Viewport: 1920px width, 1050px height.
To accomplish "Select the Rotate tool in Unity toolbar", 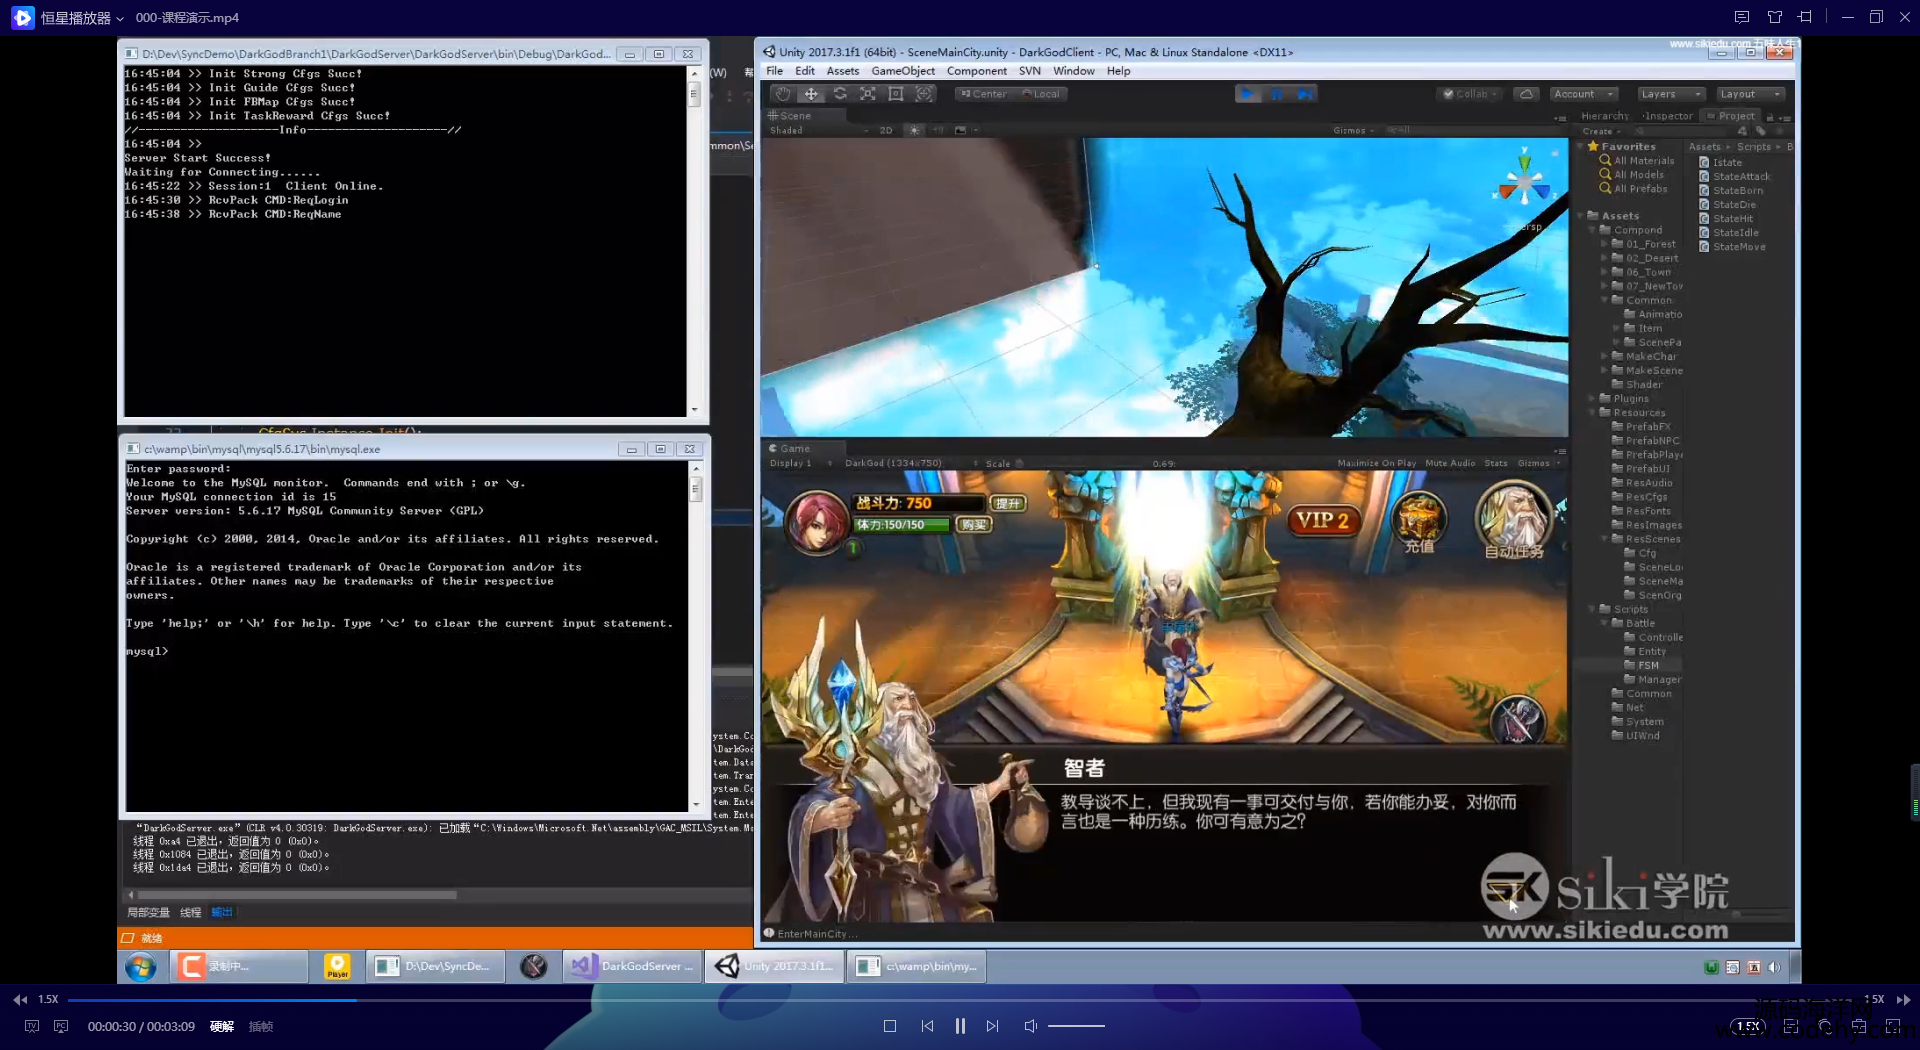I will (x=839, y=94).
